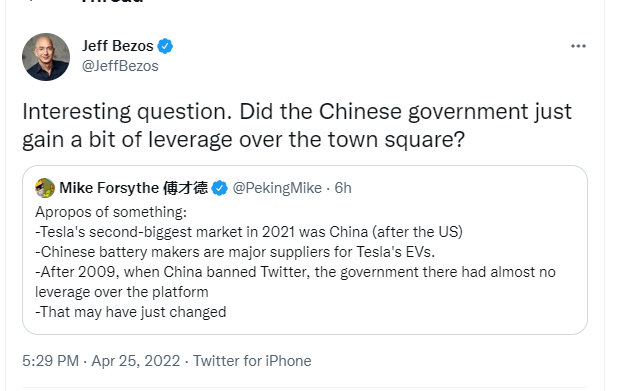Click Jeff Bezos profile picture
Viewport: 619px width, 391px height.
(46, 57)
